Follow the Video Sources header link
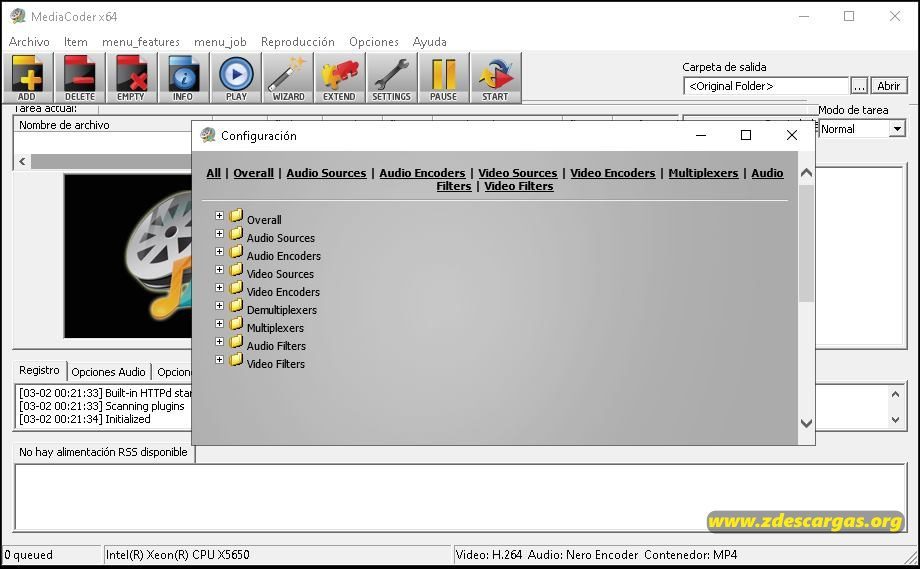The height and width of the screenshot is (569, 920). (x=518, y=173)
